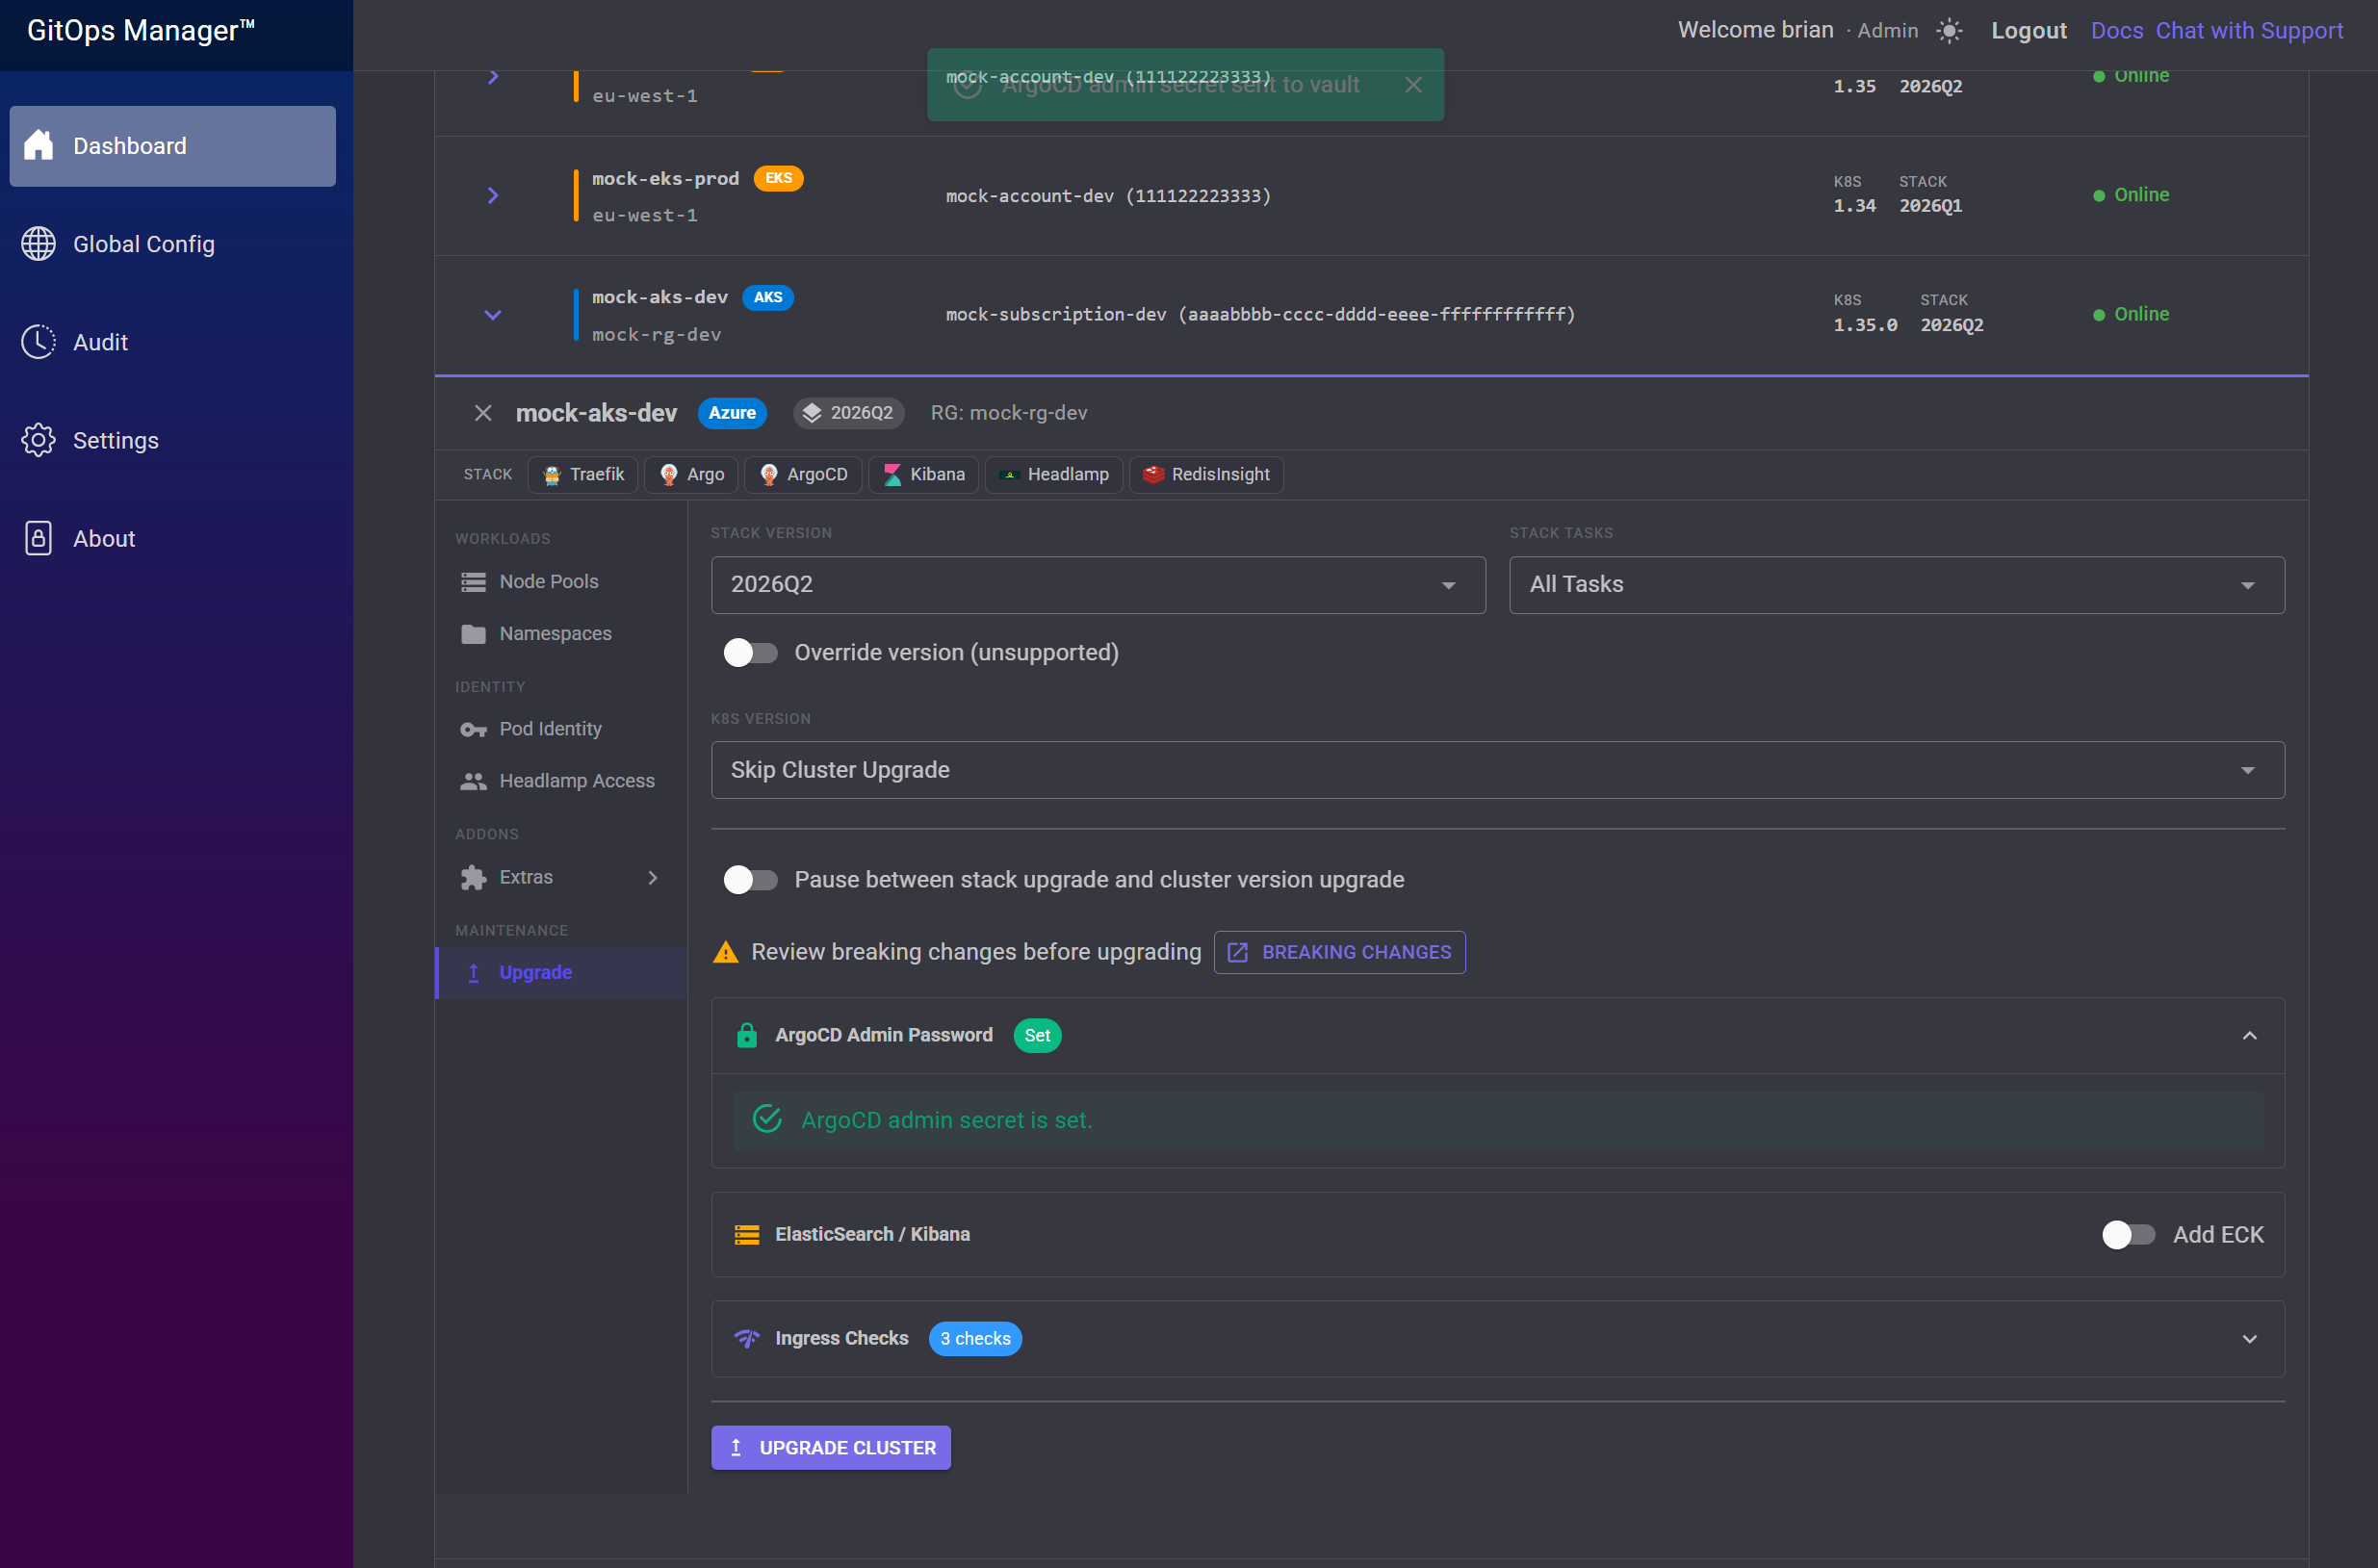Open the BREAKING CHANGES link button
The height and width of the screenshot is (1568, 2378).
[1339, 952]
